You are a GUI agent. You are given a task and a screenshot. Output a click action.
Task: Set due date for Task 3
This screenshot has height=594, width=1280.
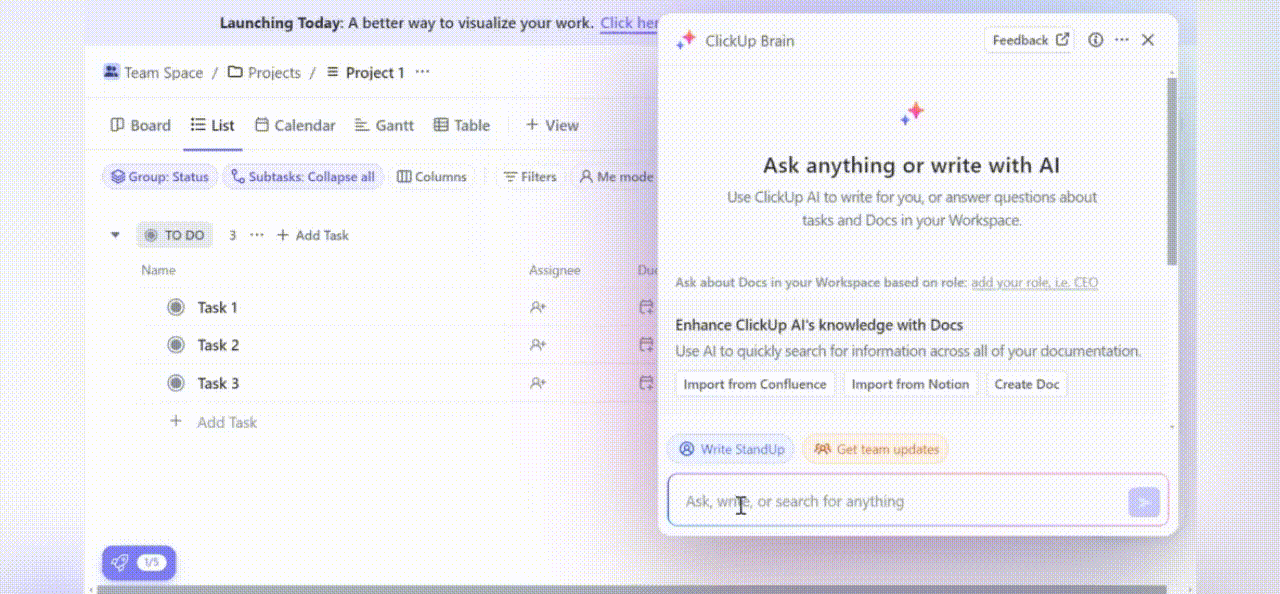pos(647,384)
